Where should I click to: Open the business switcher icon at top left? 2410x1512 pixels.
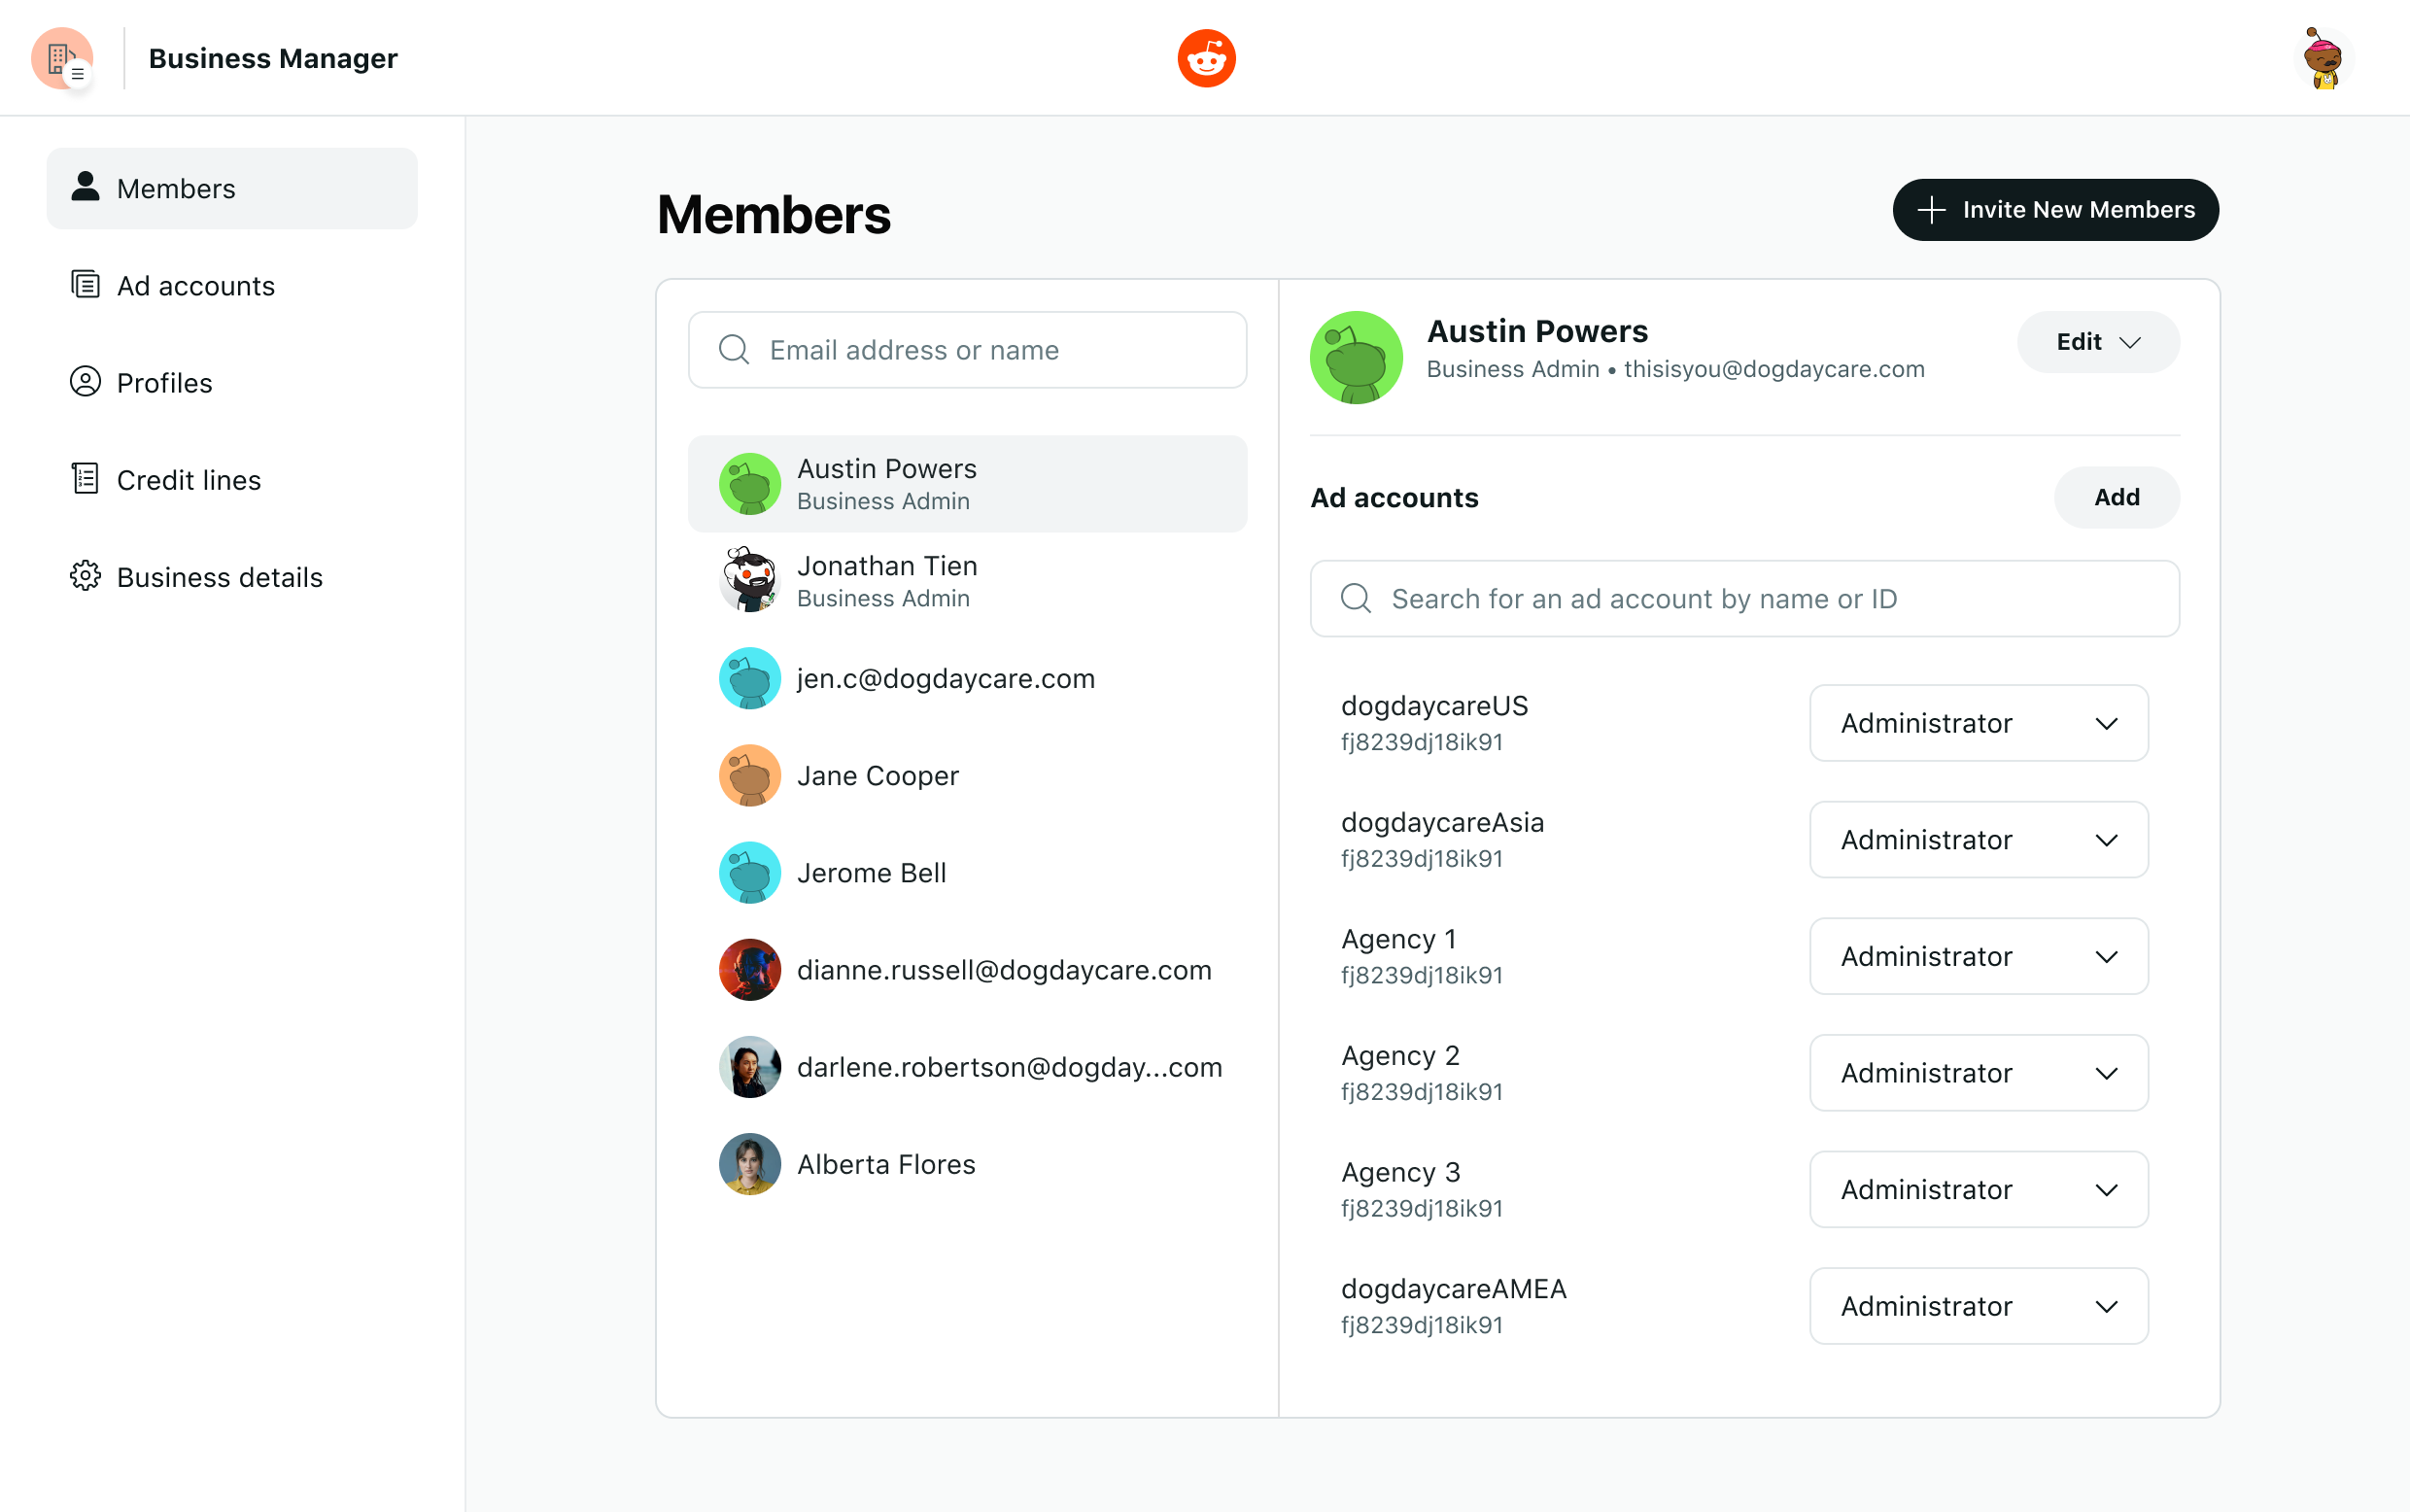tap(62, 58)
